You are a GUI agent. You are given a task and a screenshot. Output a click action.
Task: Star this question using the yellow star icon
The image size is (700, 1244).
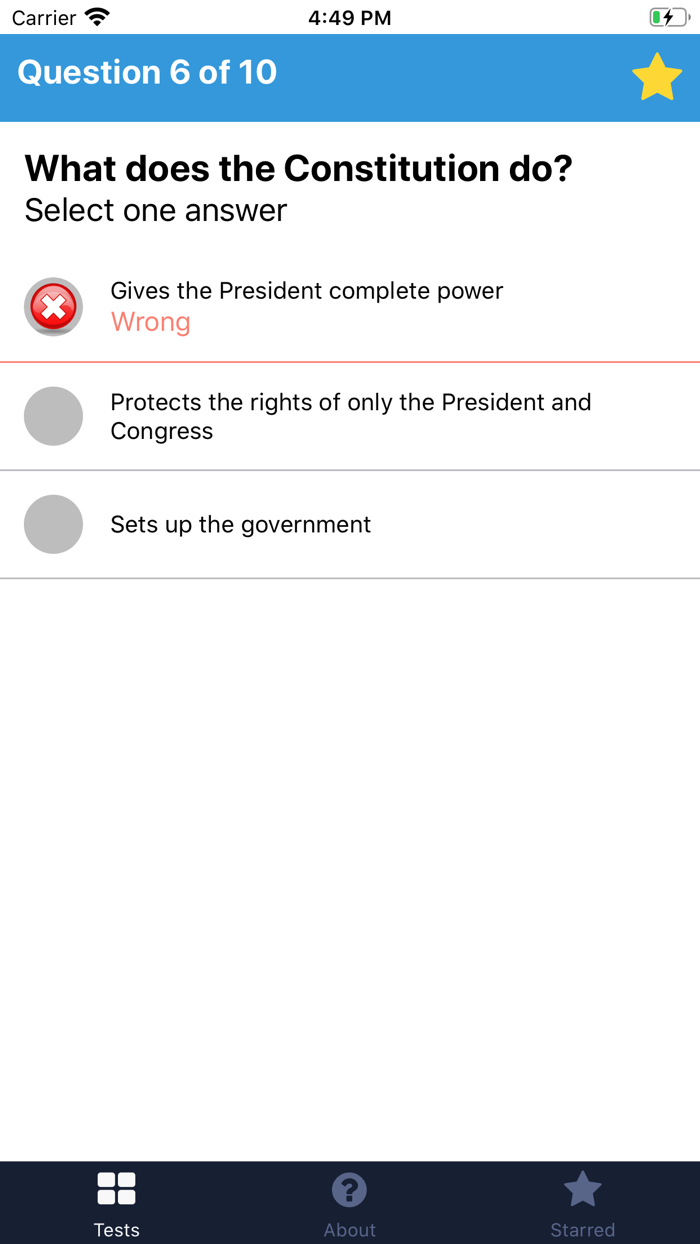pos(657,76)
